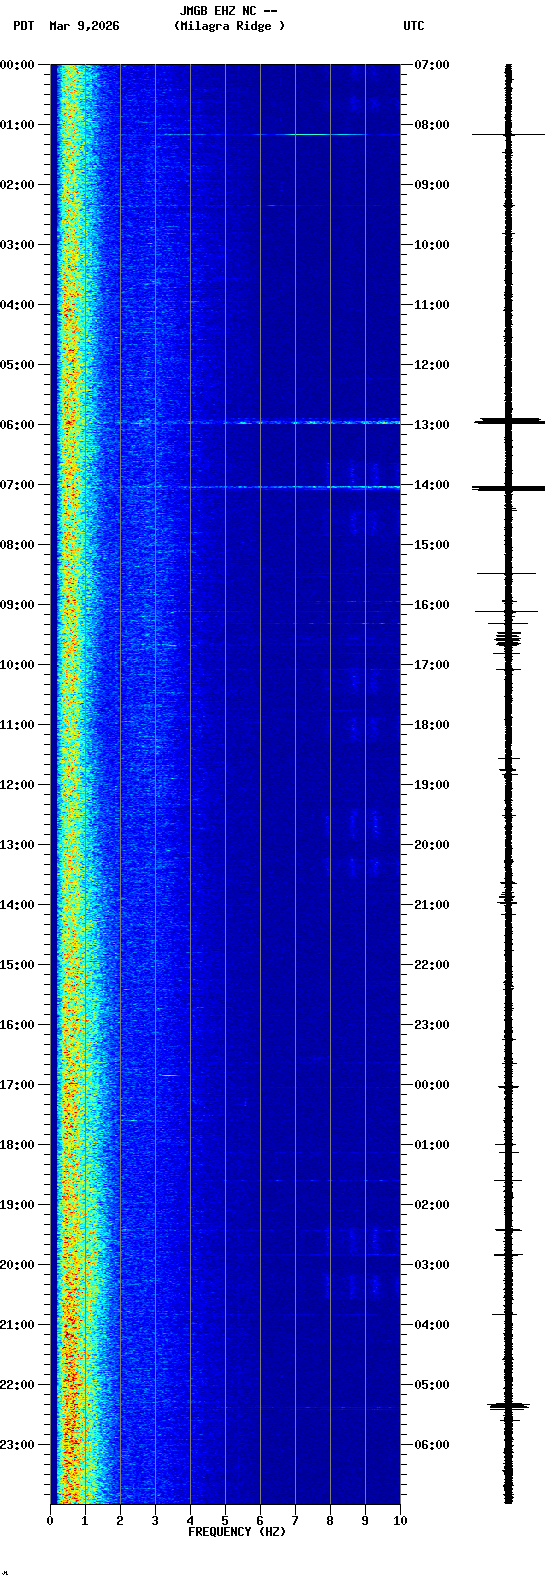
Task: Click the large waveform spike at 14:00 UTC
Action: [509, 488]
